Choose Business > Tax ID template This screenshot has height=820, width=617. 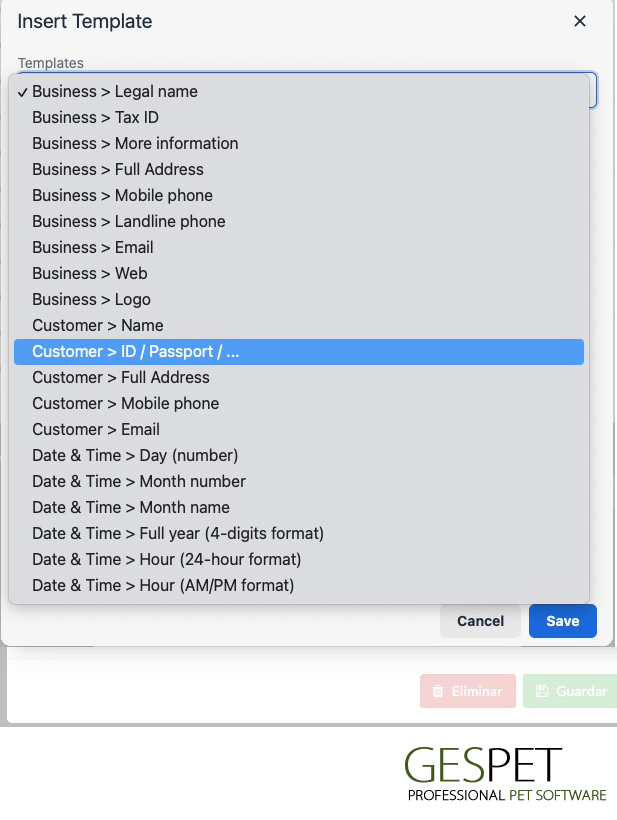pyautogui.click(x=299, y=118)
